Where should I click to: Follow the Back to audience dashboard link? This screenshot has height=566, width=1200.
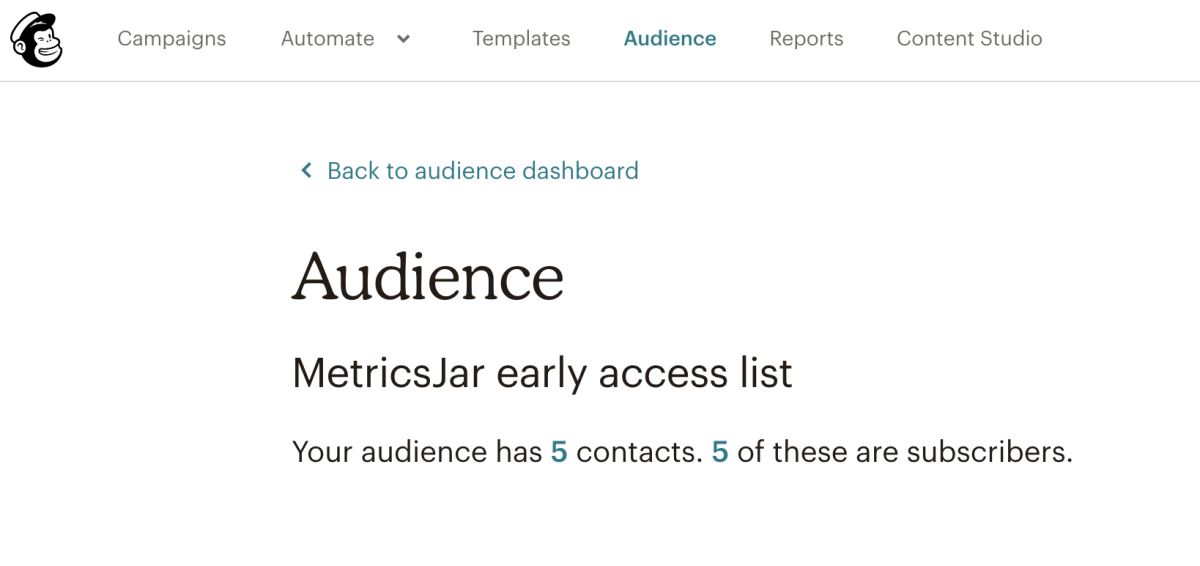(x=483, y=171)
